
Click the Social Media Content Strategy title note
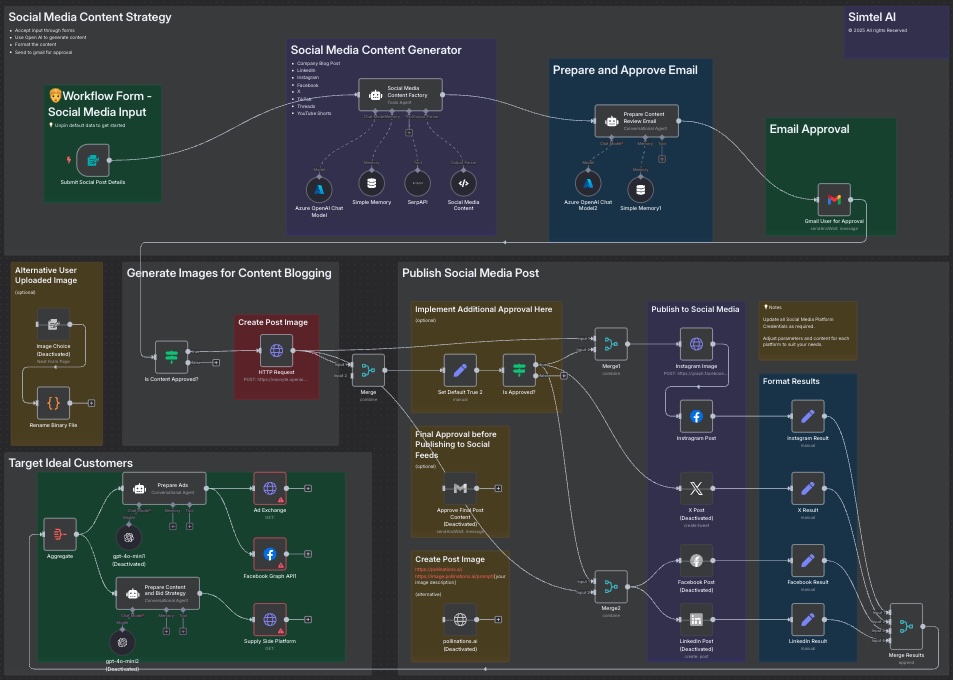[90, 17]
